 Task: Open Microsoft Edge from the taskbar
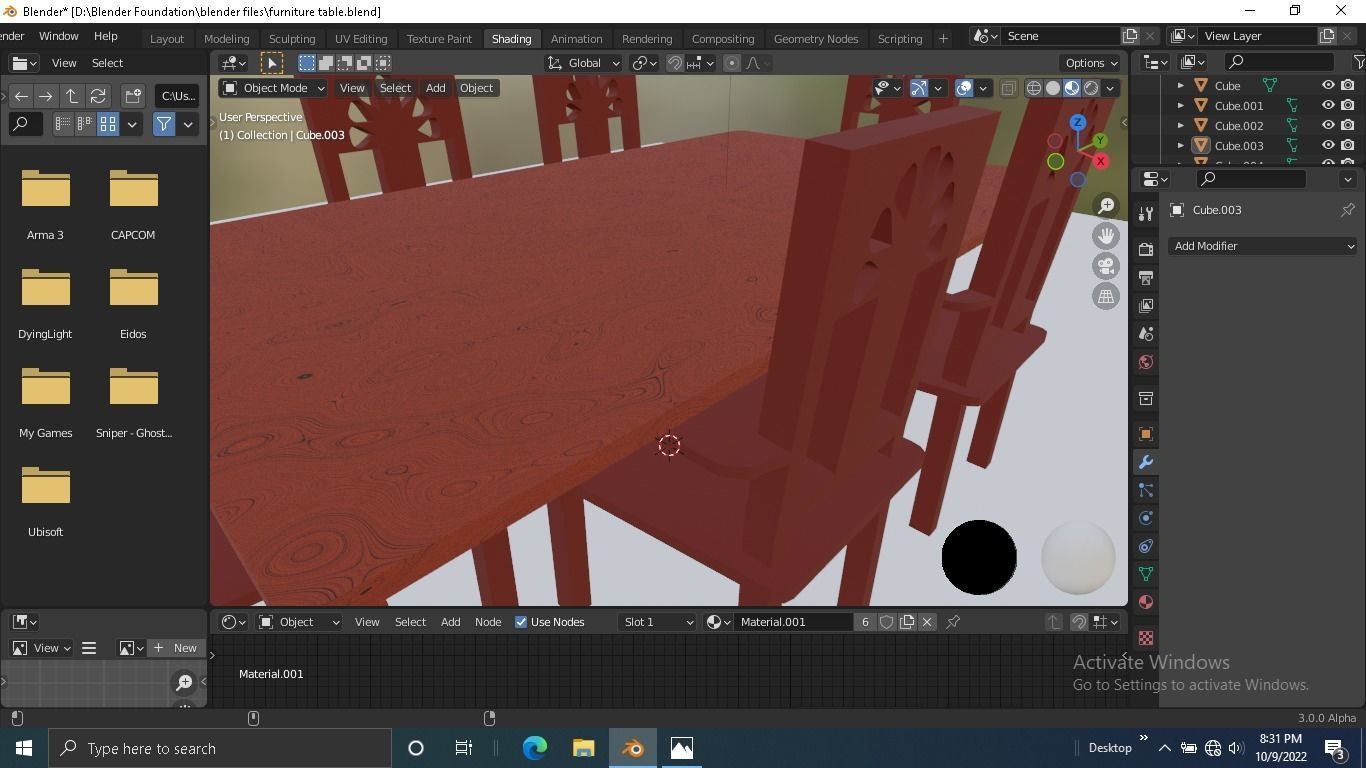535,748
